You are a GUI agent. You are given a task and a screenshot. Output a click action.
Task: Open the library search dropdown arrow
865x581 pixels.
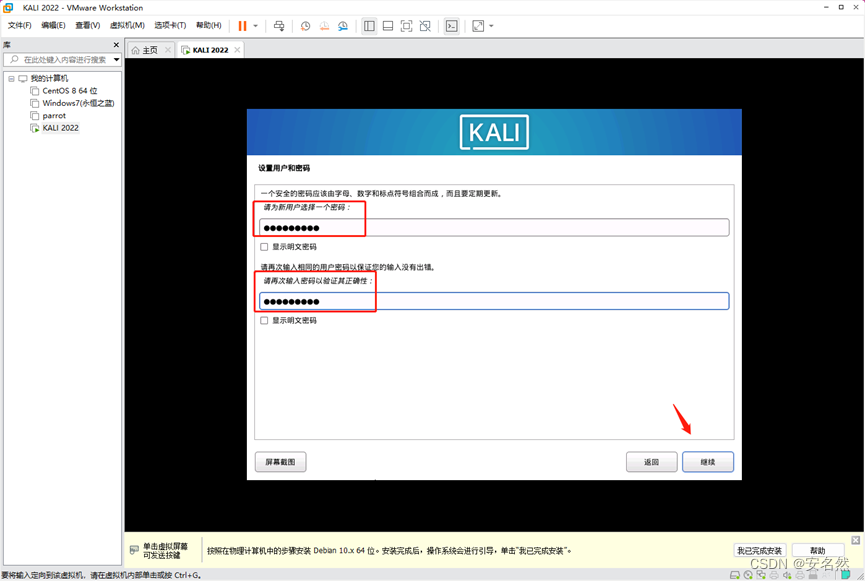click(x=116, y=60)
